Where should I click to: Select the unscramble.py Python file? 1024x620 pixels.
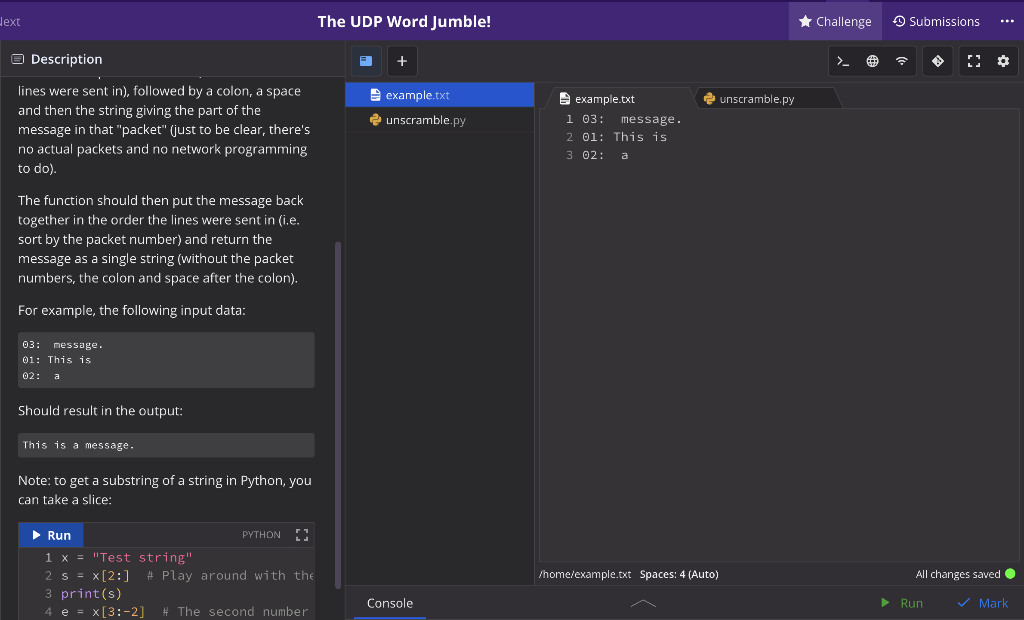pyautogui.click(x=425, y=119)
